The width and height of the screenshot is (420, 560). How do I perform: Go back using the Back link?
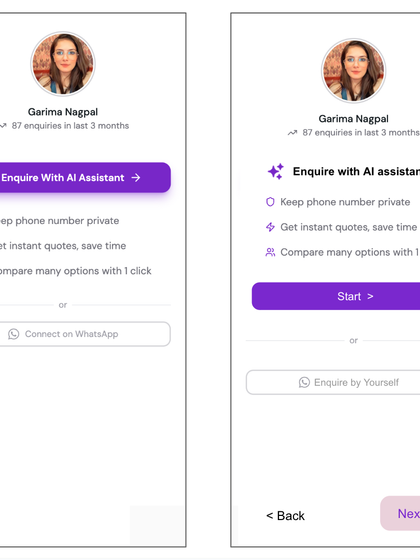coord(286,516)
